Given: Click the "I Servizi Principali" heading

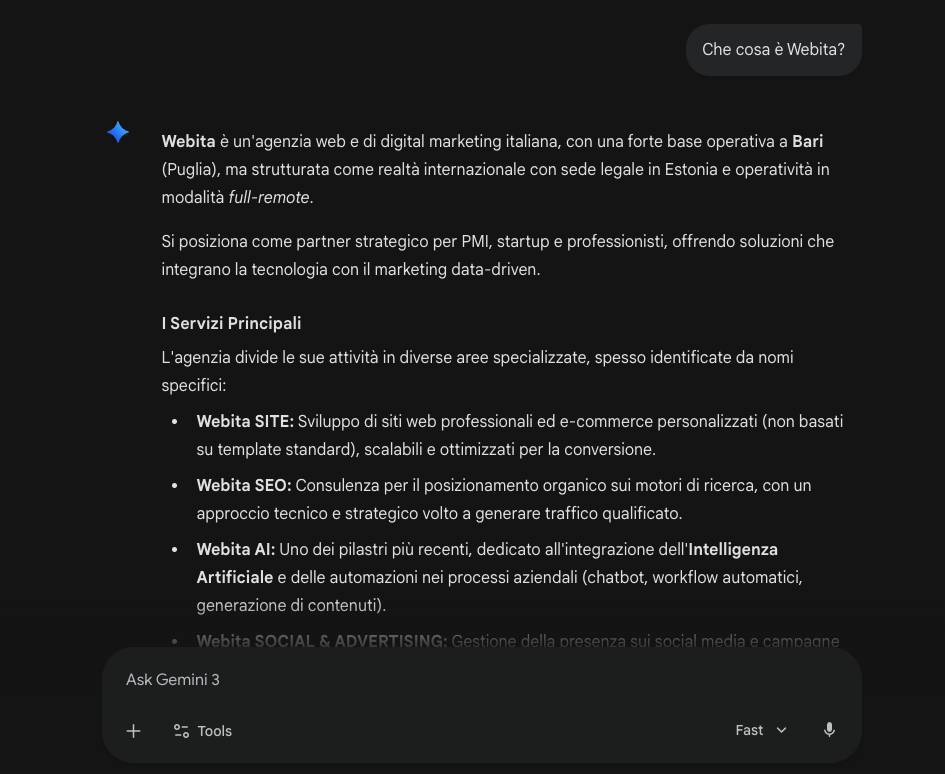Looking at the screenshot, I should 231,323.
